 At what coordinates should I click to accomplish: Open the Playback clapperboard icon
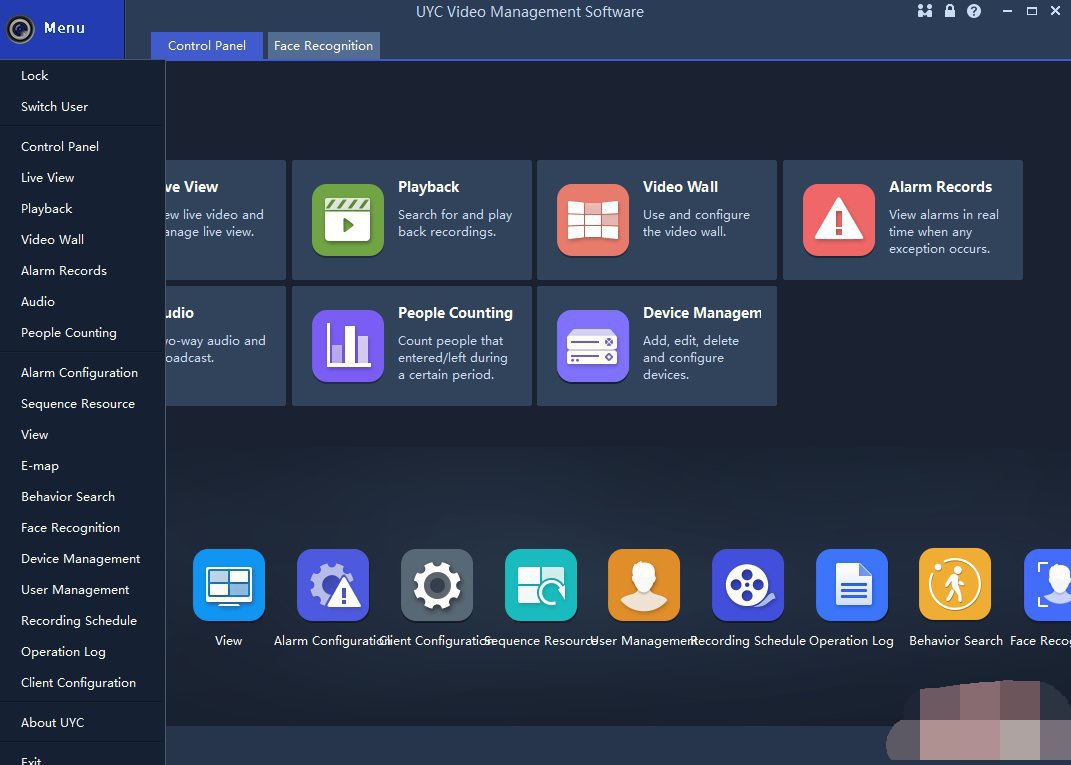(348, 220)
